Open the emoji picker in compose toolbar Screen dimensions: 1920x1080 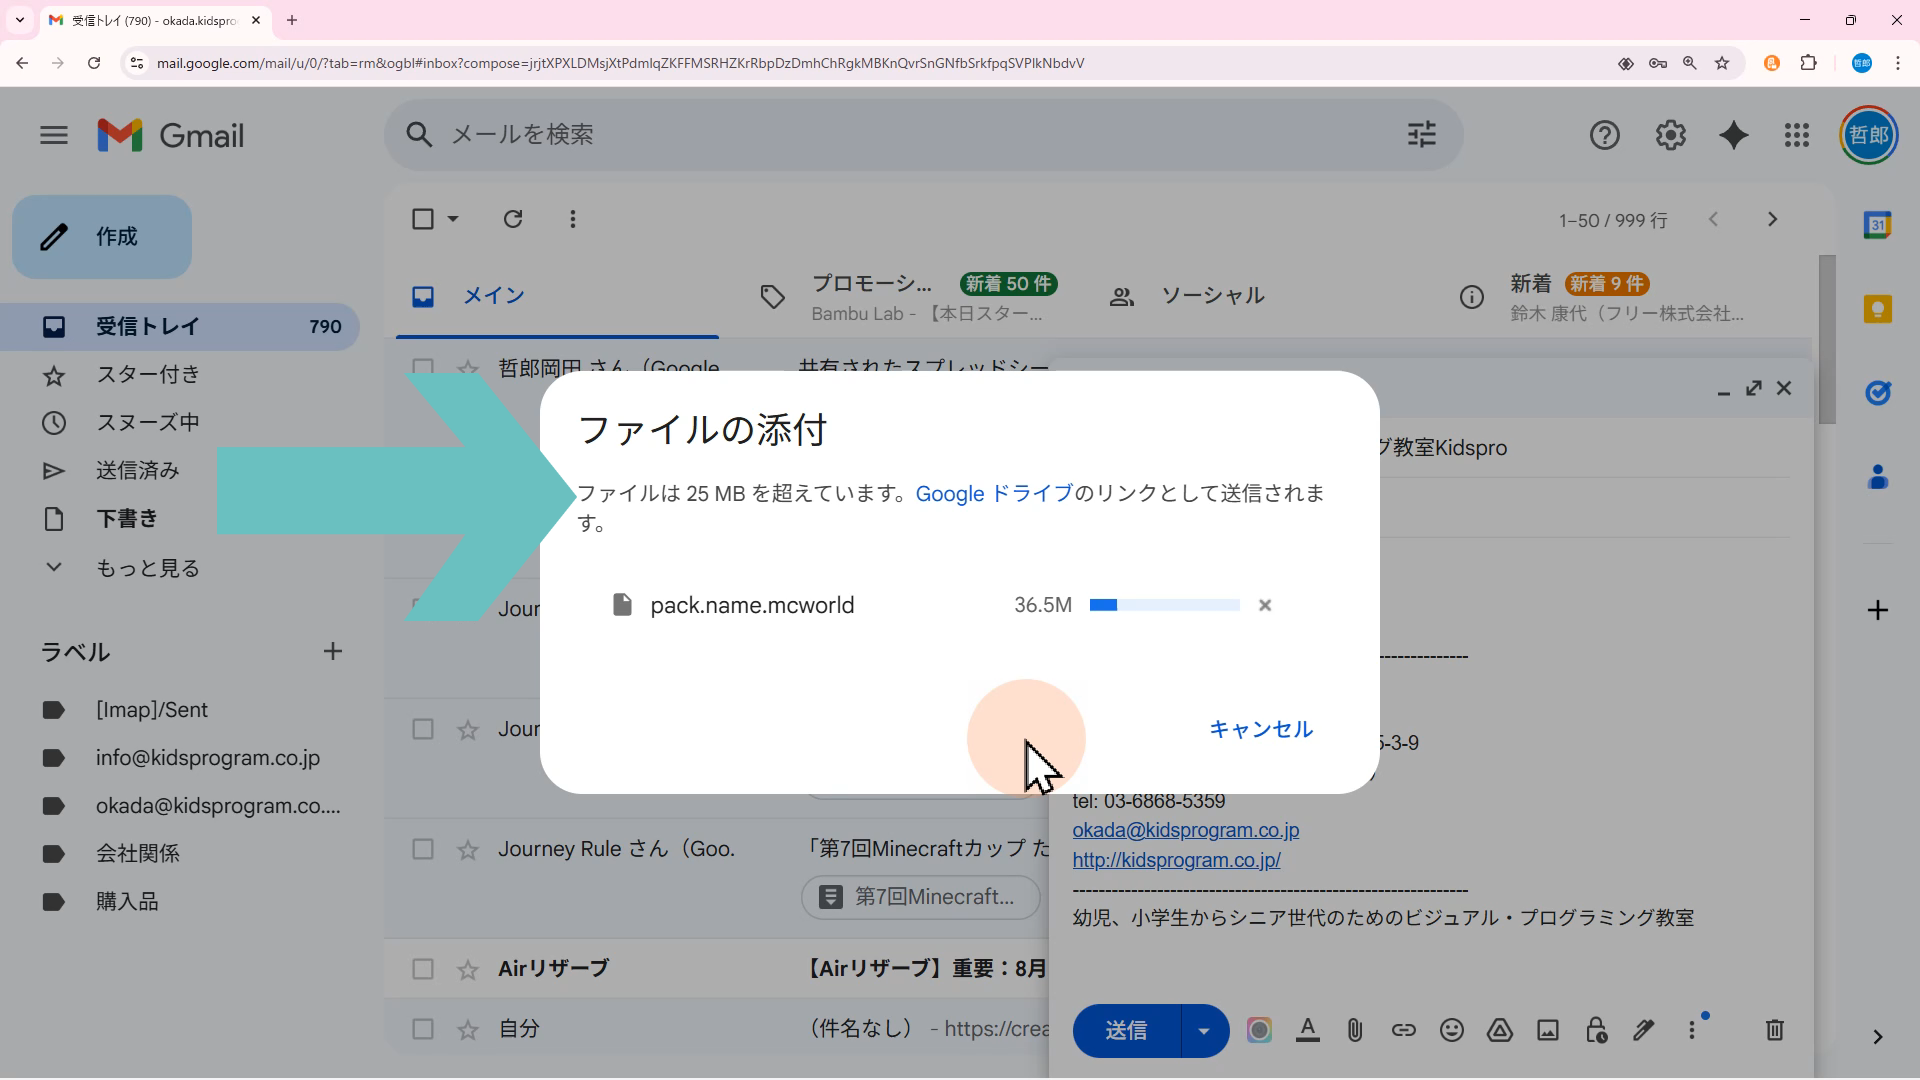[x=1451, y=1030]
